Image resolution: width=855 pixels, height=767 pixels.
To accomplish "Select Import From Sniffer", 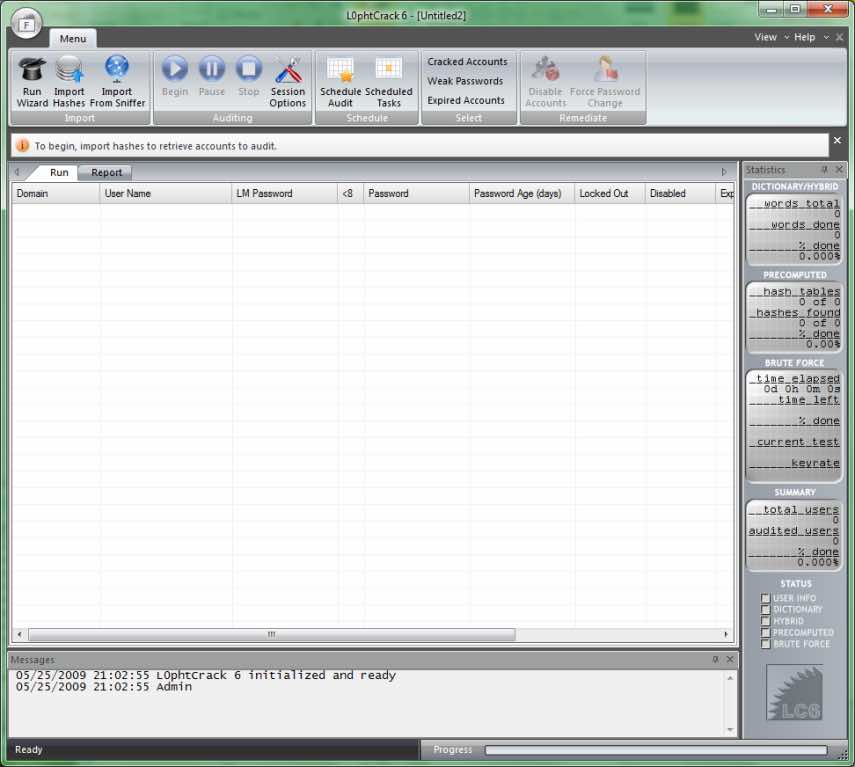I will pos(117,81).
